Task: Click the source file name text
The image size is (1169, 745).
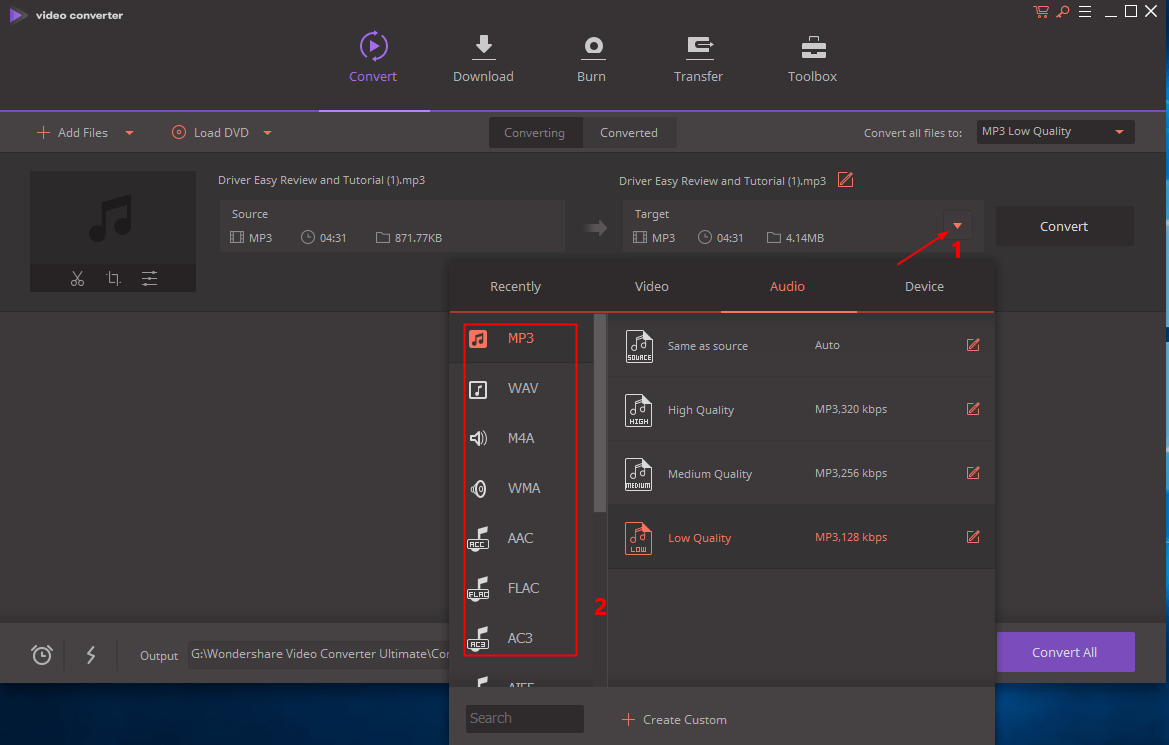Action: [321, 180]
